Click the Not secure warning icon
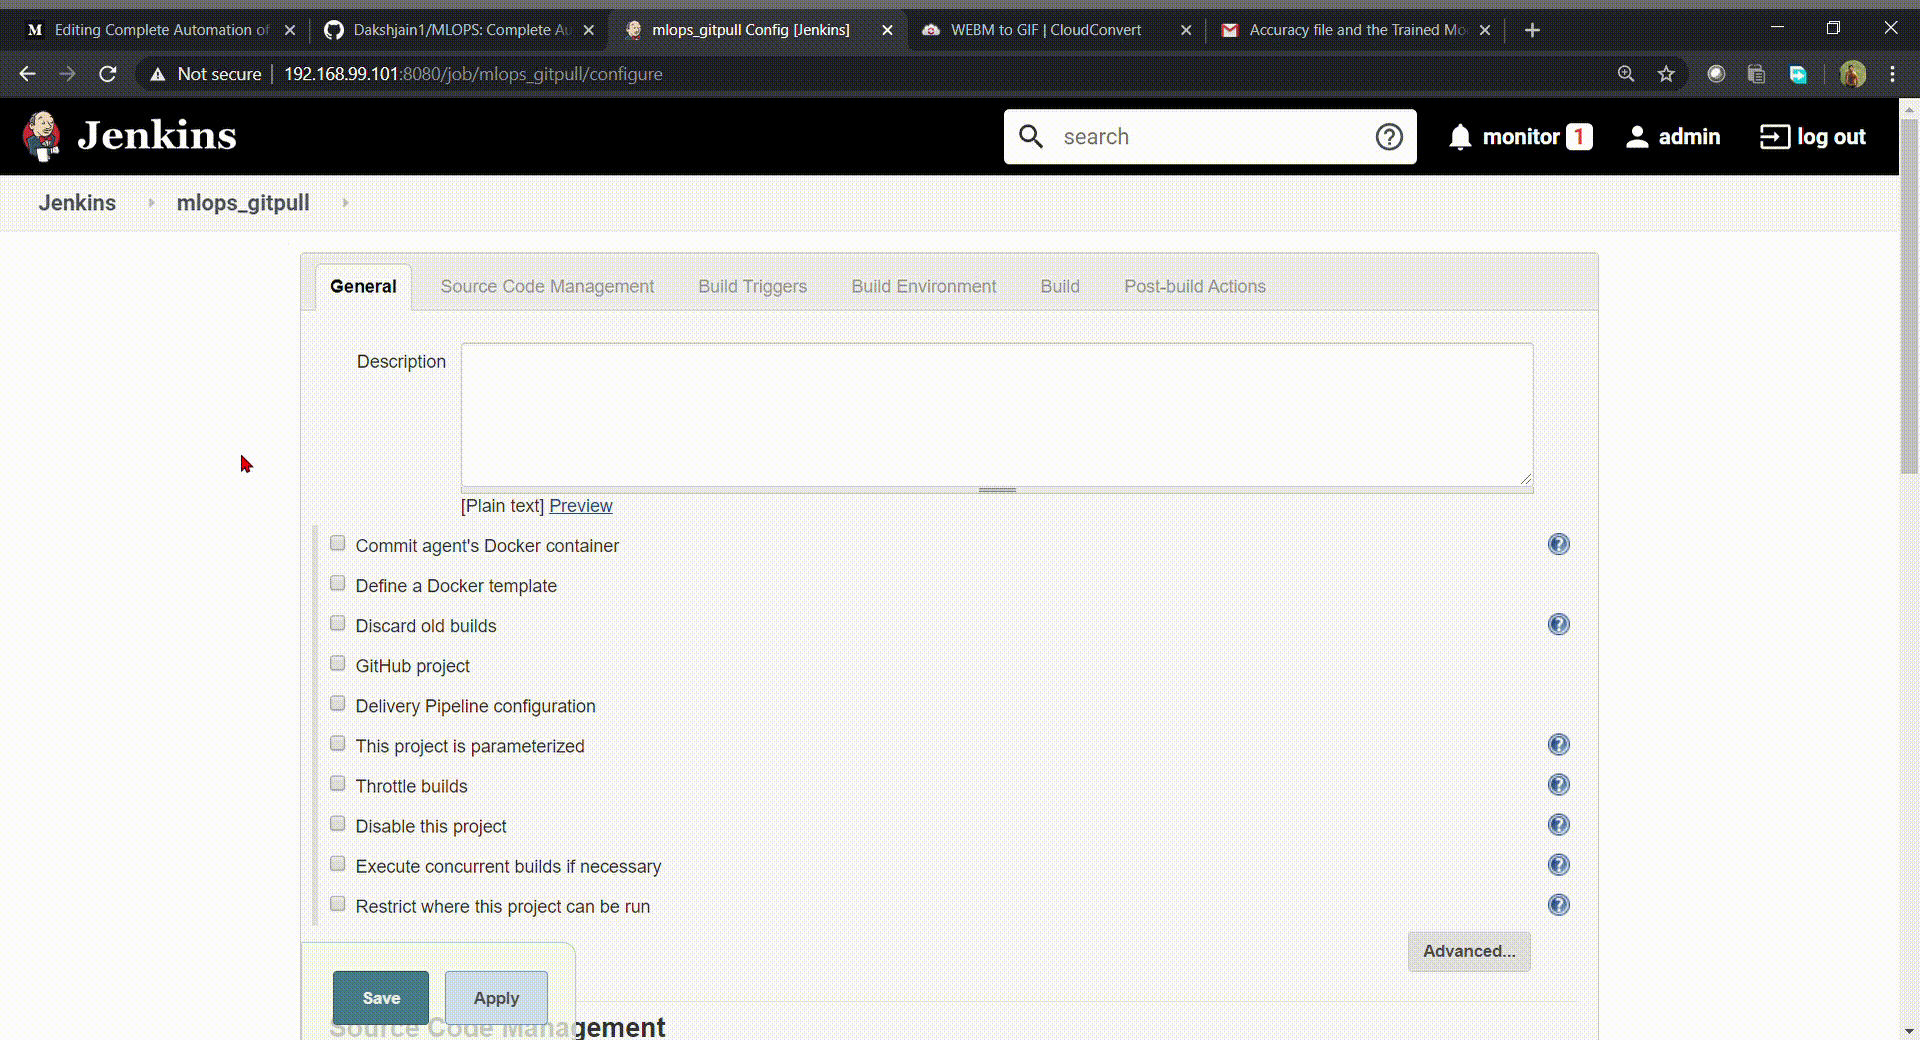1920x1040 pixels. (x=157, y=74)
